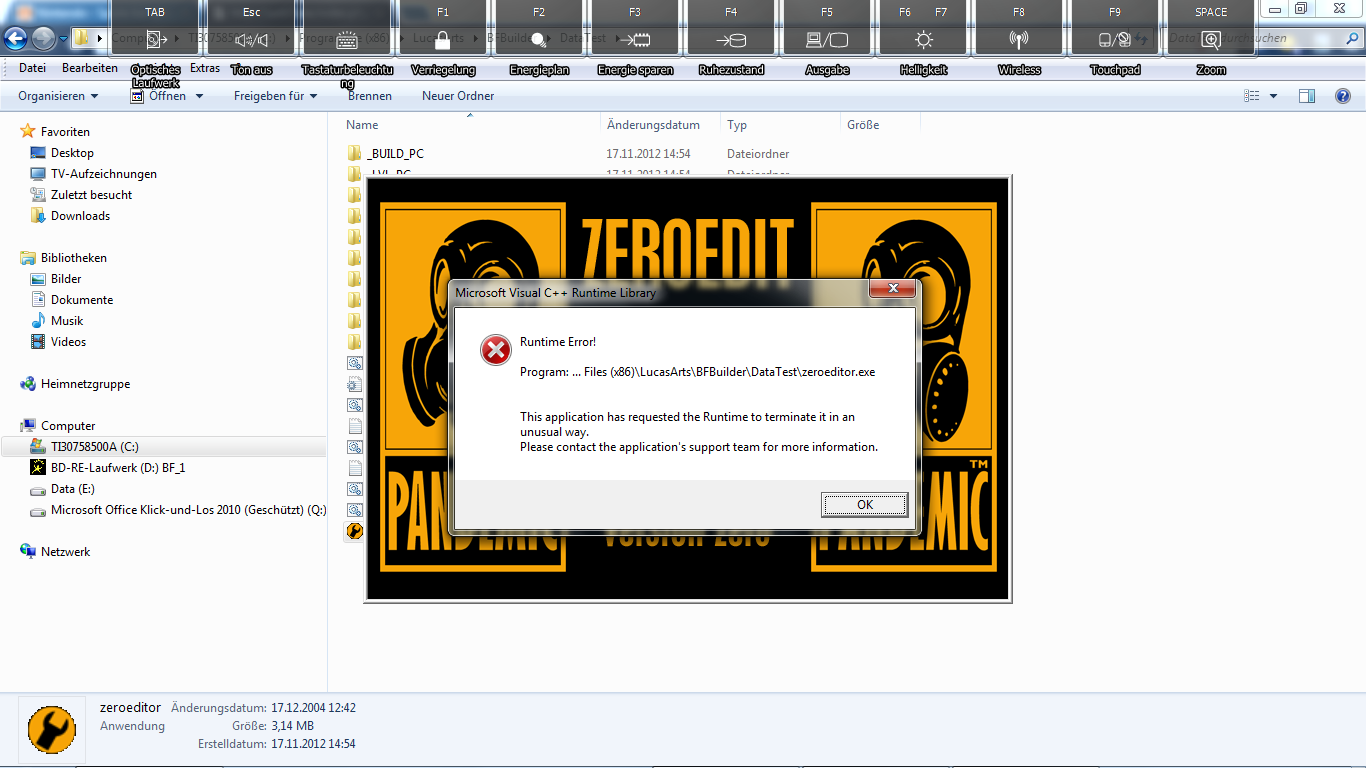Select the Data (E:) drive

tap(73, 490)
